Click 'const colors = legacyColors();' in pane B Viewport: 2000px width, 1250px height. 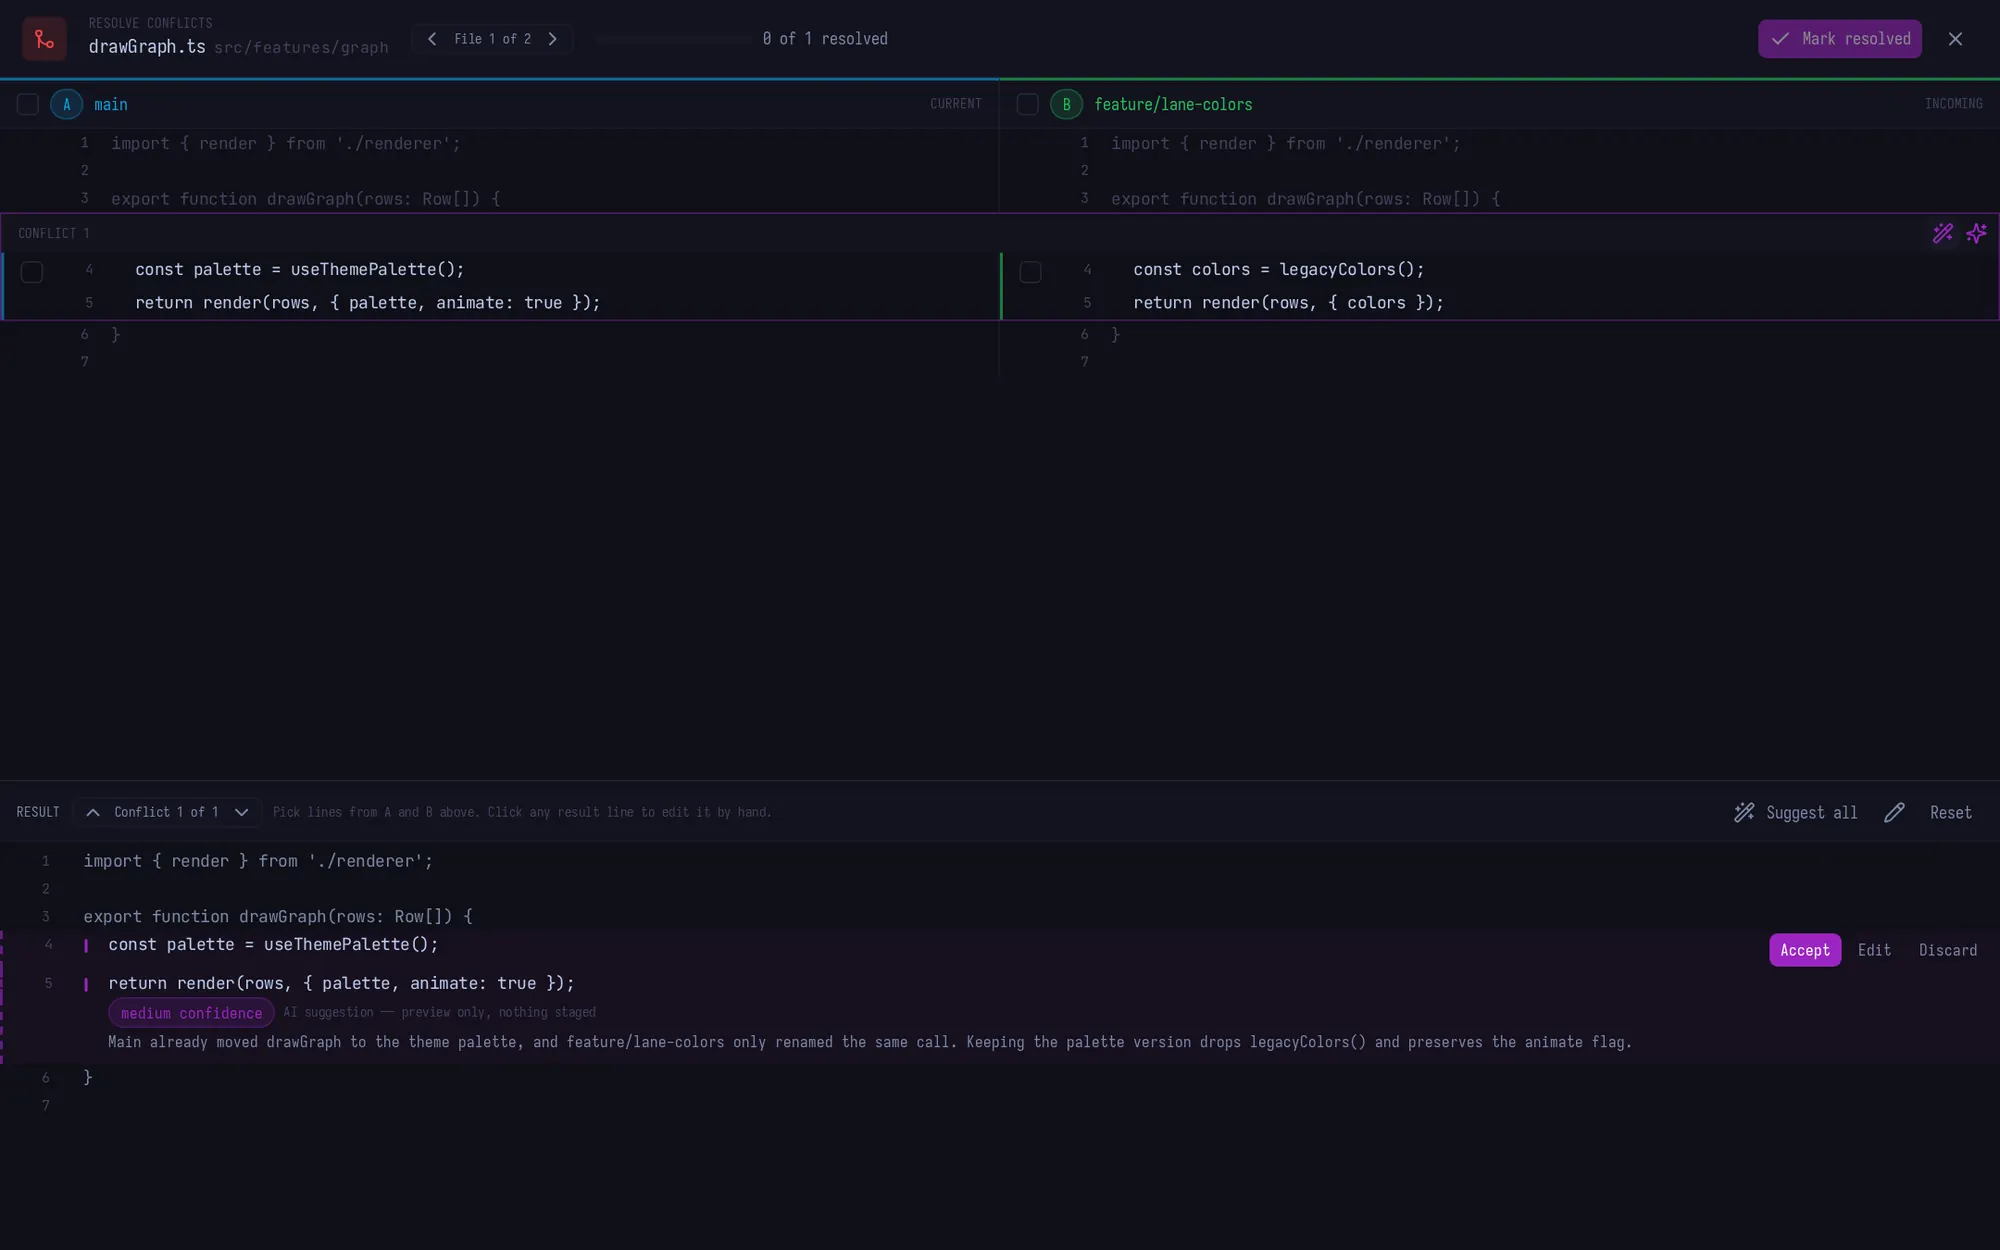click(x=1279, y=269)
